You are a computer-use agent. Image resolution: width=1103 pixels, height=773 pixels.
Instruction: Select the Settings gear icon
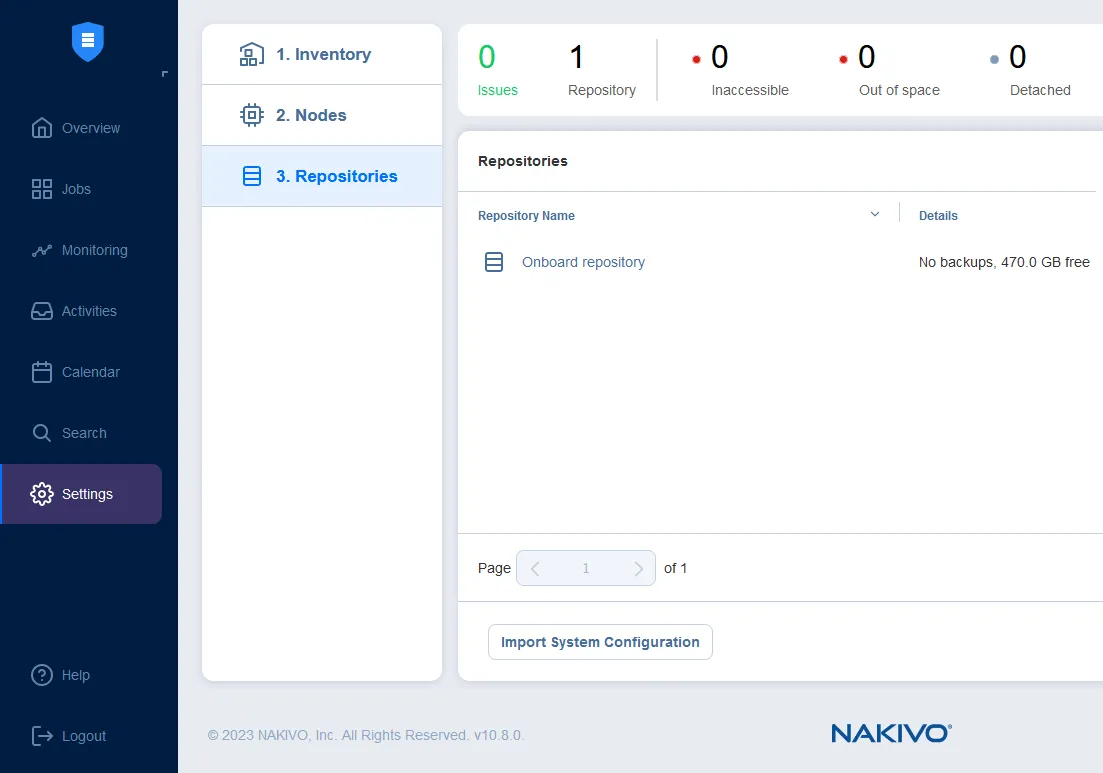click(x=42, y=494)
